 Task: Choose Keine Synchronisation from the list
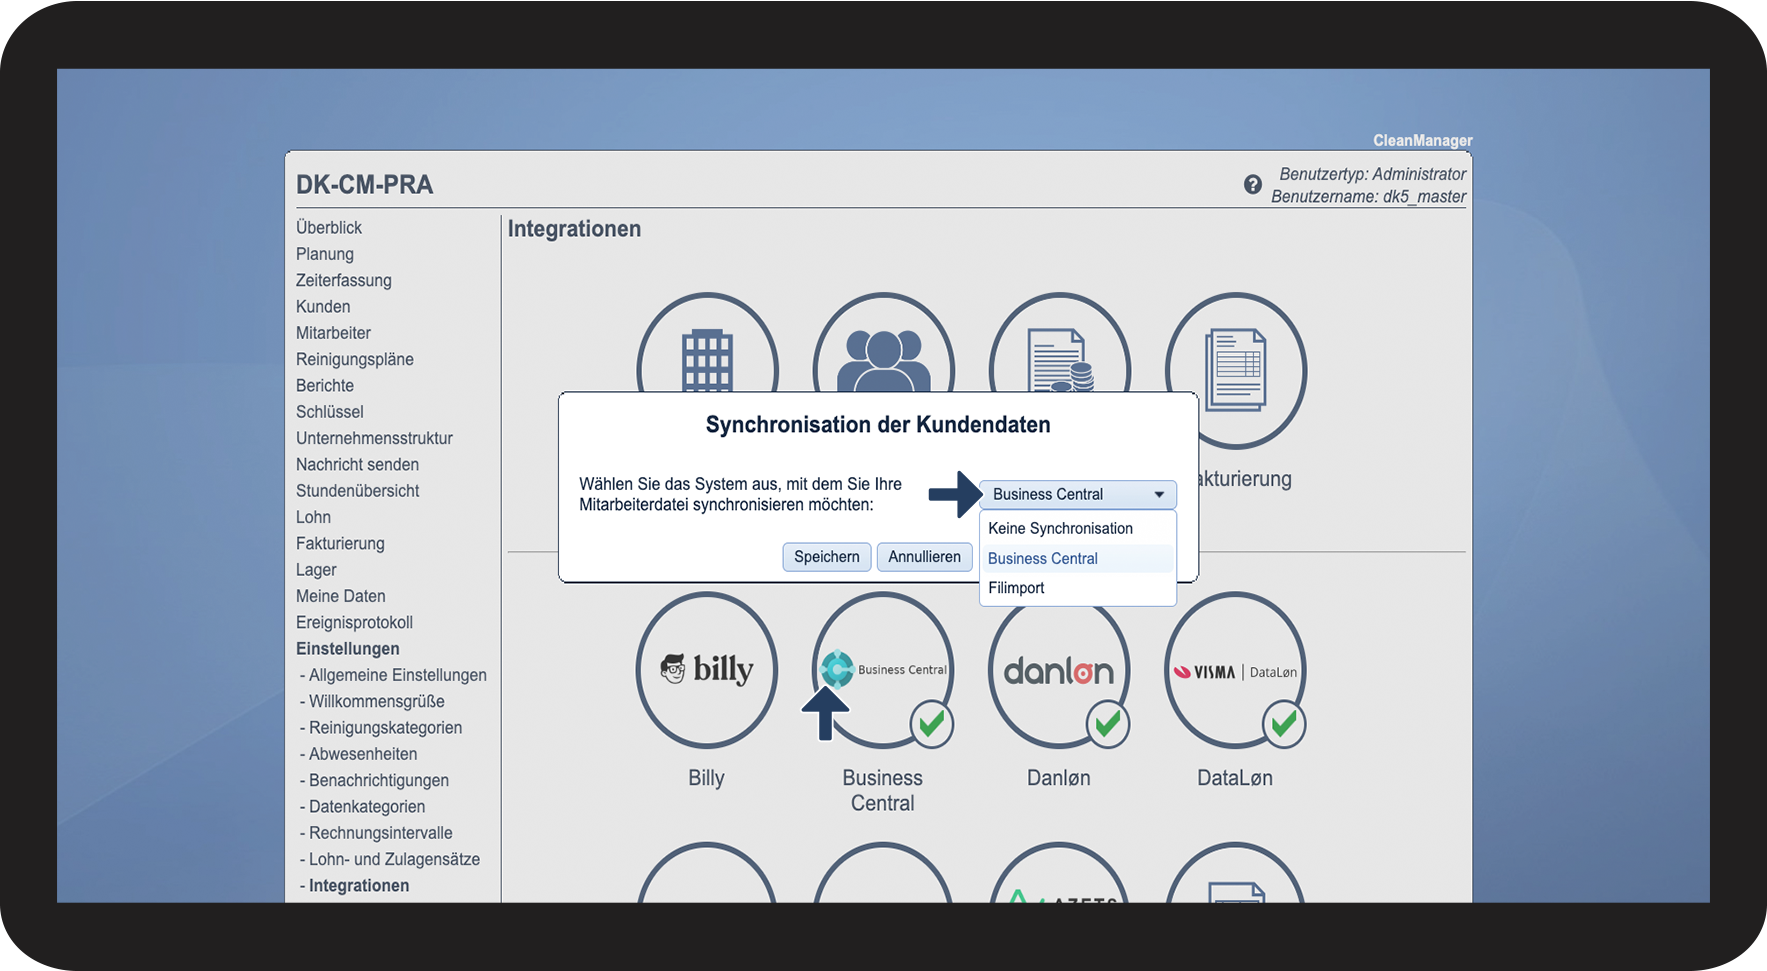1078,528
